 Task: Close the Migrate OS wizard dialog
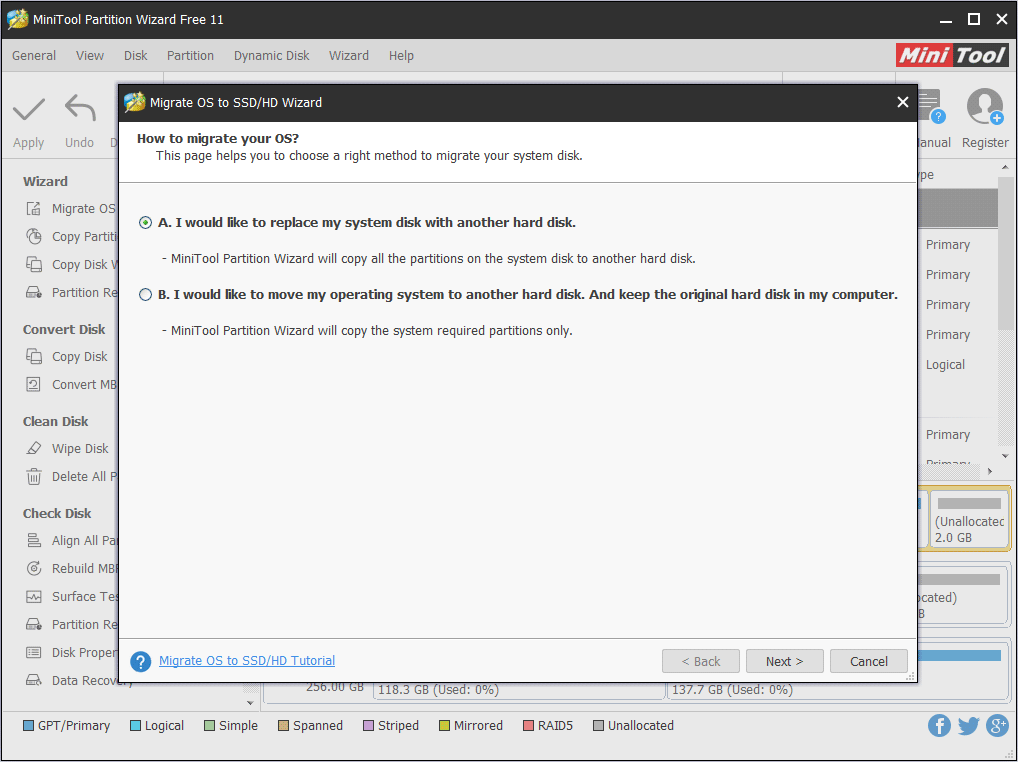pyautogui.click(x=902, y=102)
